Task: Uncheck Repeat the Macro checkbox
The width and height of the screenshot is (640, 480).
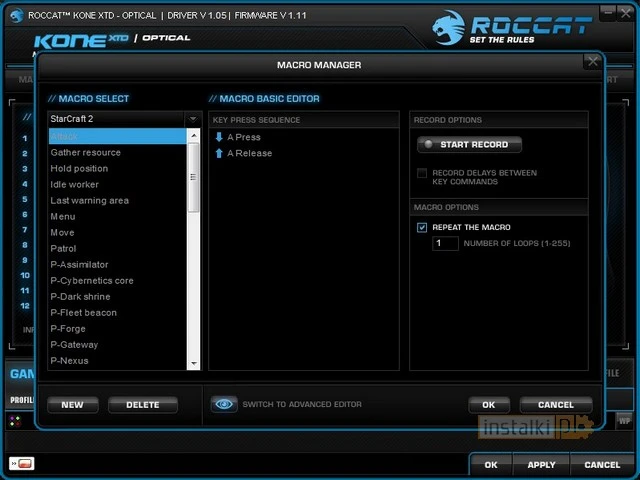Action: 422,227
